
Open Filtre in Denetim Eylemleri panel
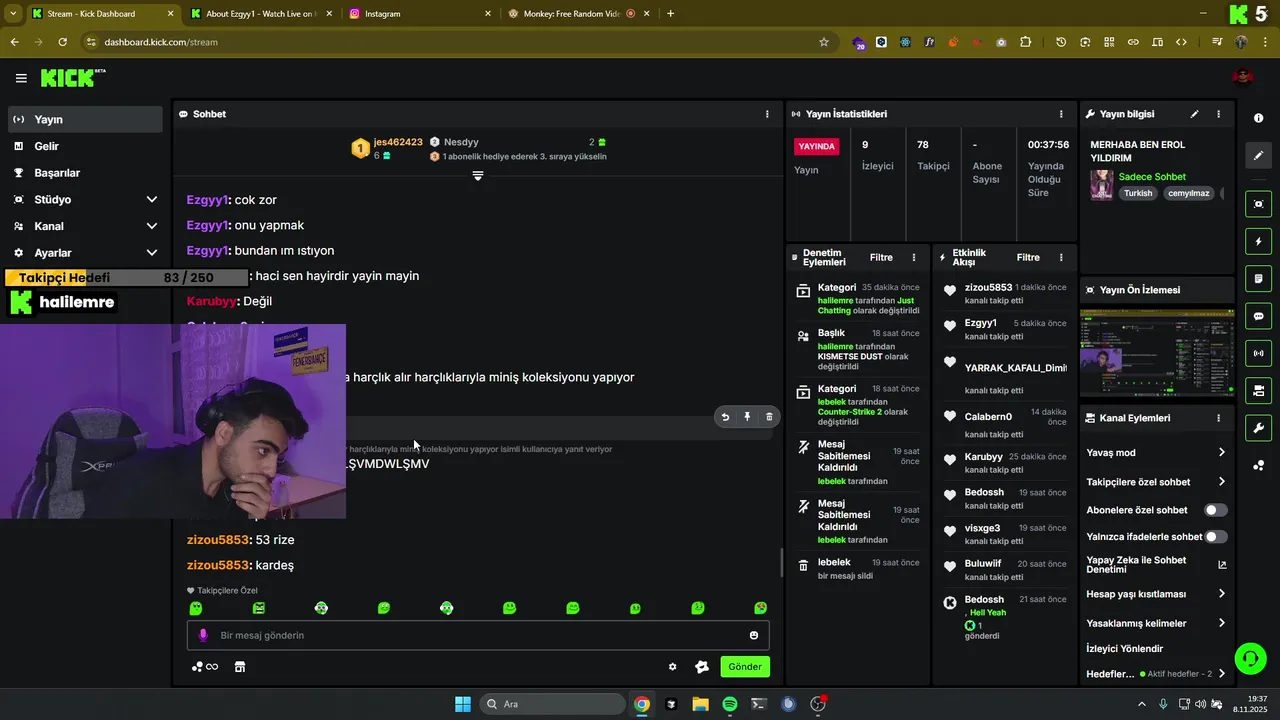[x=881, y=257]
